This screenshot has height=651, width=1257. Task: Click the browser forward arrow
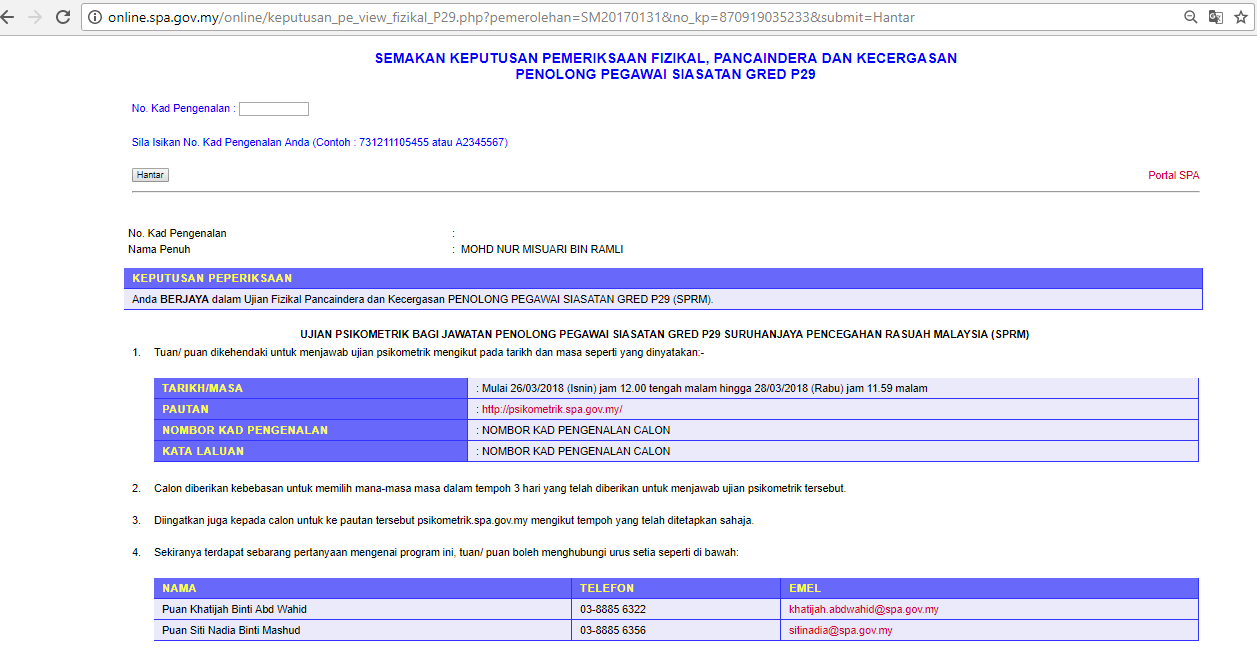pos(35,17)
